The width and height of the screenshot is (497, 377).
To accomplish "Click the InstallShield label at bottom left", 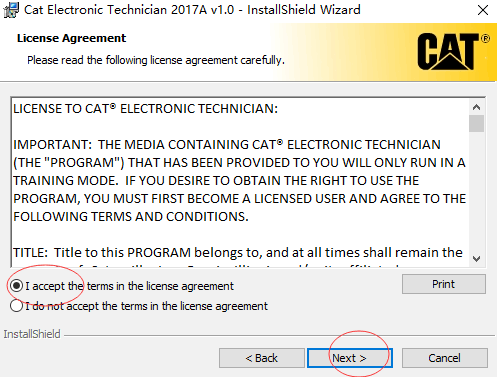I will [32, 334].
